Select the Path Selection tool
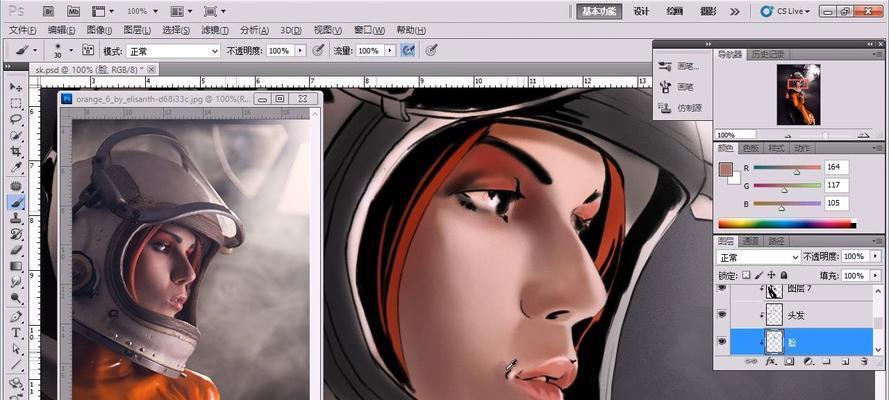Screen dimensions: 889x400 16,348
